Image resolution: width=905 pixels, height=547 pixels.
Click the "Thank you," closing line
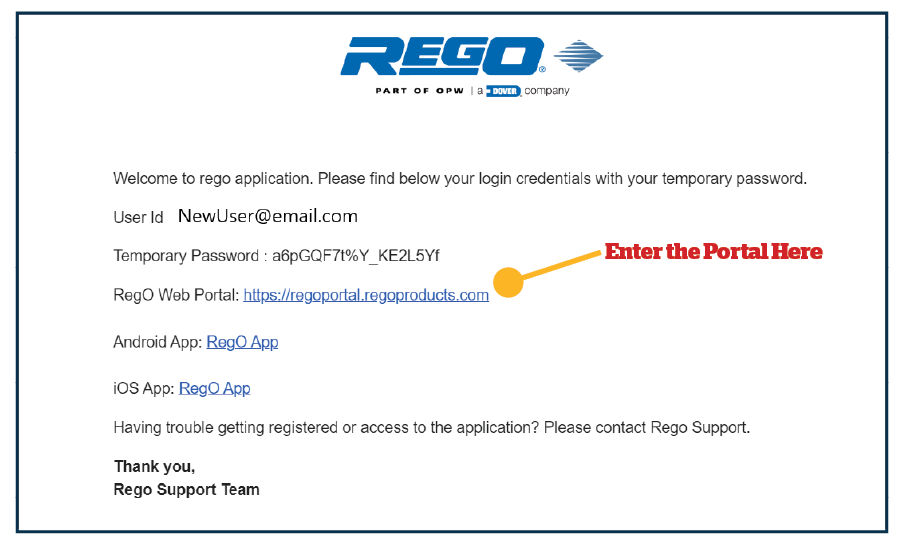pos(154,466)
